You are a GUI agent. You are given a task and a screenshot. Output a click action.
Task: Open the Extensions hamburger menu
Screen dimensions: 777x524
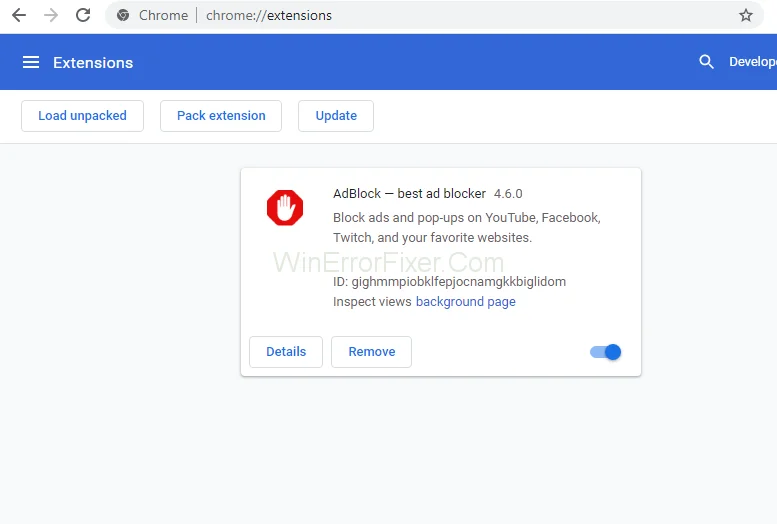(31, 62)
